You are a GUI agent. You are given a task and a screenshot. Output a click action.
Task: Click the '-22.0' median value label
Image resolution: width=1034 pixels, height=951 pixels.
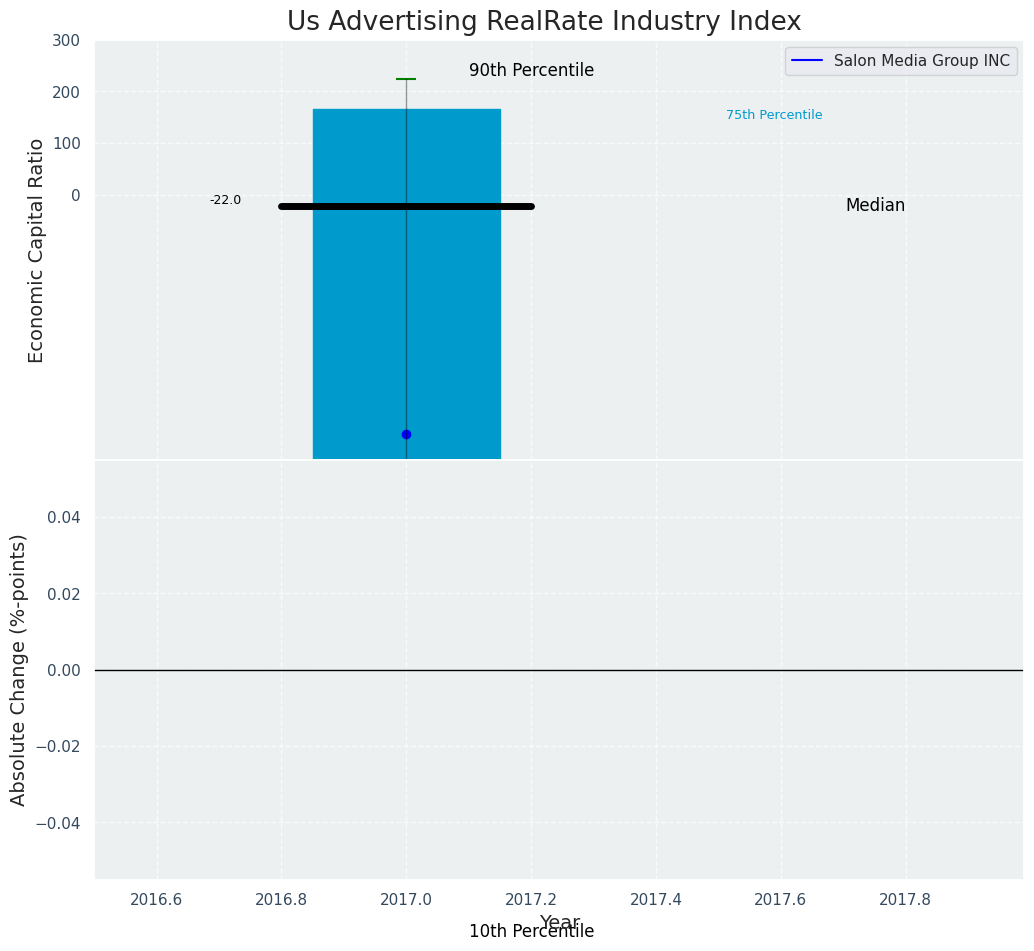(226, 200)
